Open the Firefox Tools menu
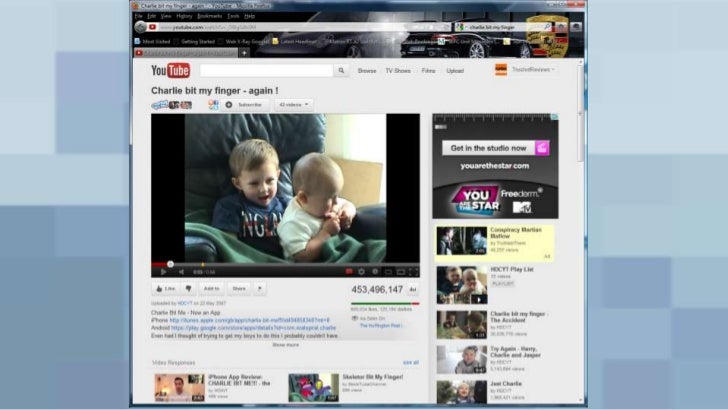Viewport: 728px width, 410px height. point(233,16)
